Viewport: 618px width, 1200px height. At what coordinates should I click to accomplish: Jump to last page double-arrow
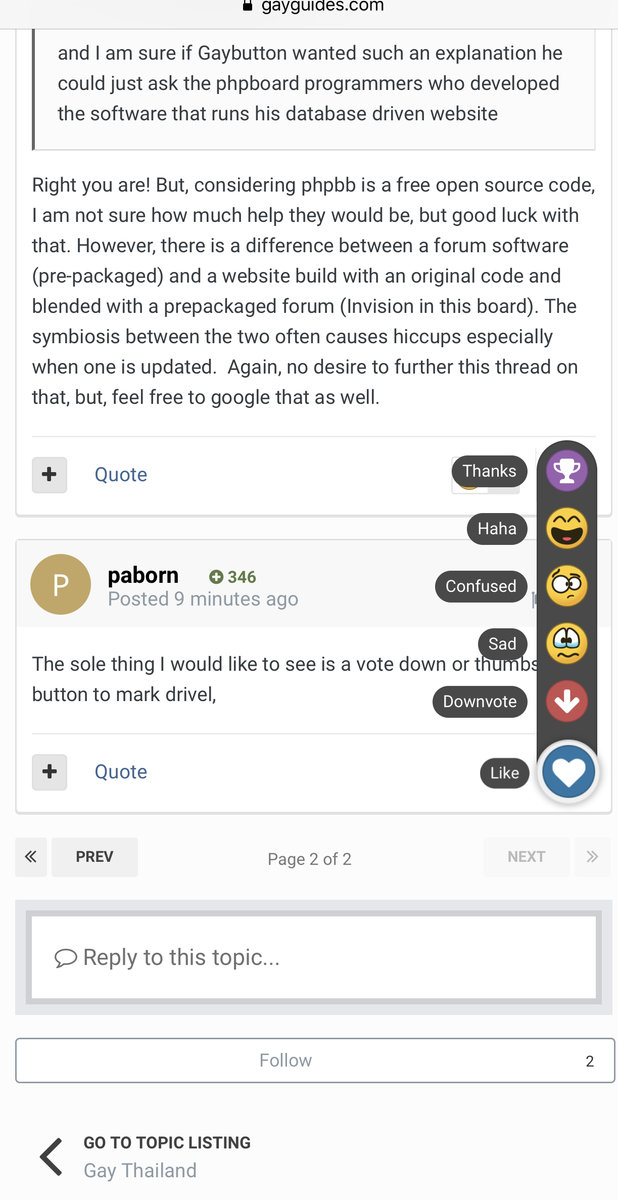(592, 857)
